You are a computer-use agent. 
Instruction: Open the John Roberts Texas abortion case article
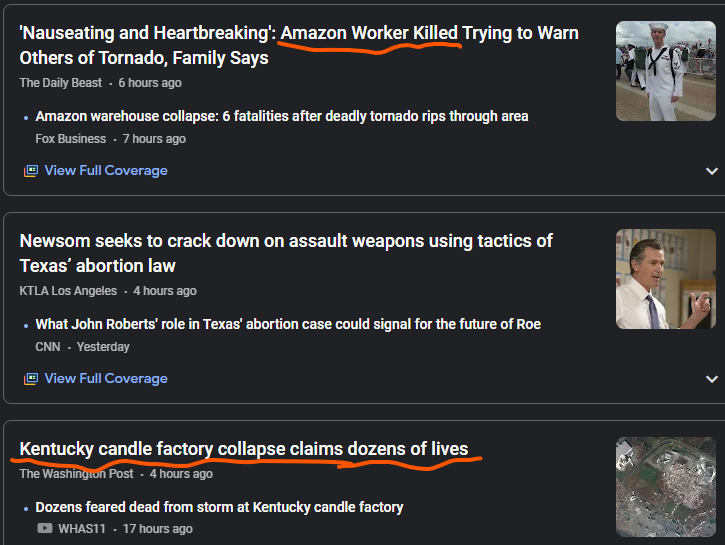coord(288,324)
